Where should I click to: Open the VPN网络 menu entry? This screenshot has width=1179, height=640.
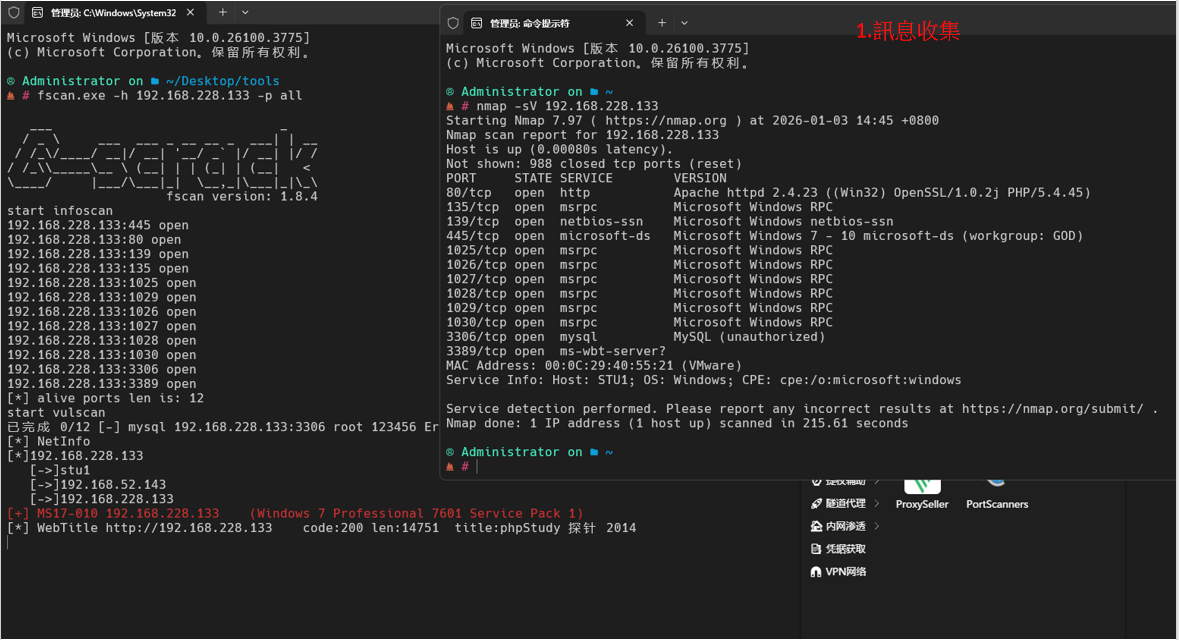(838, 572)
